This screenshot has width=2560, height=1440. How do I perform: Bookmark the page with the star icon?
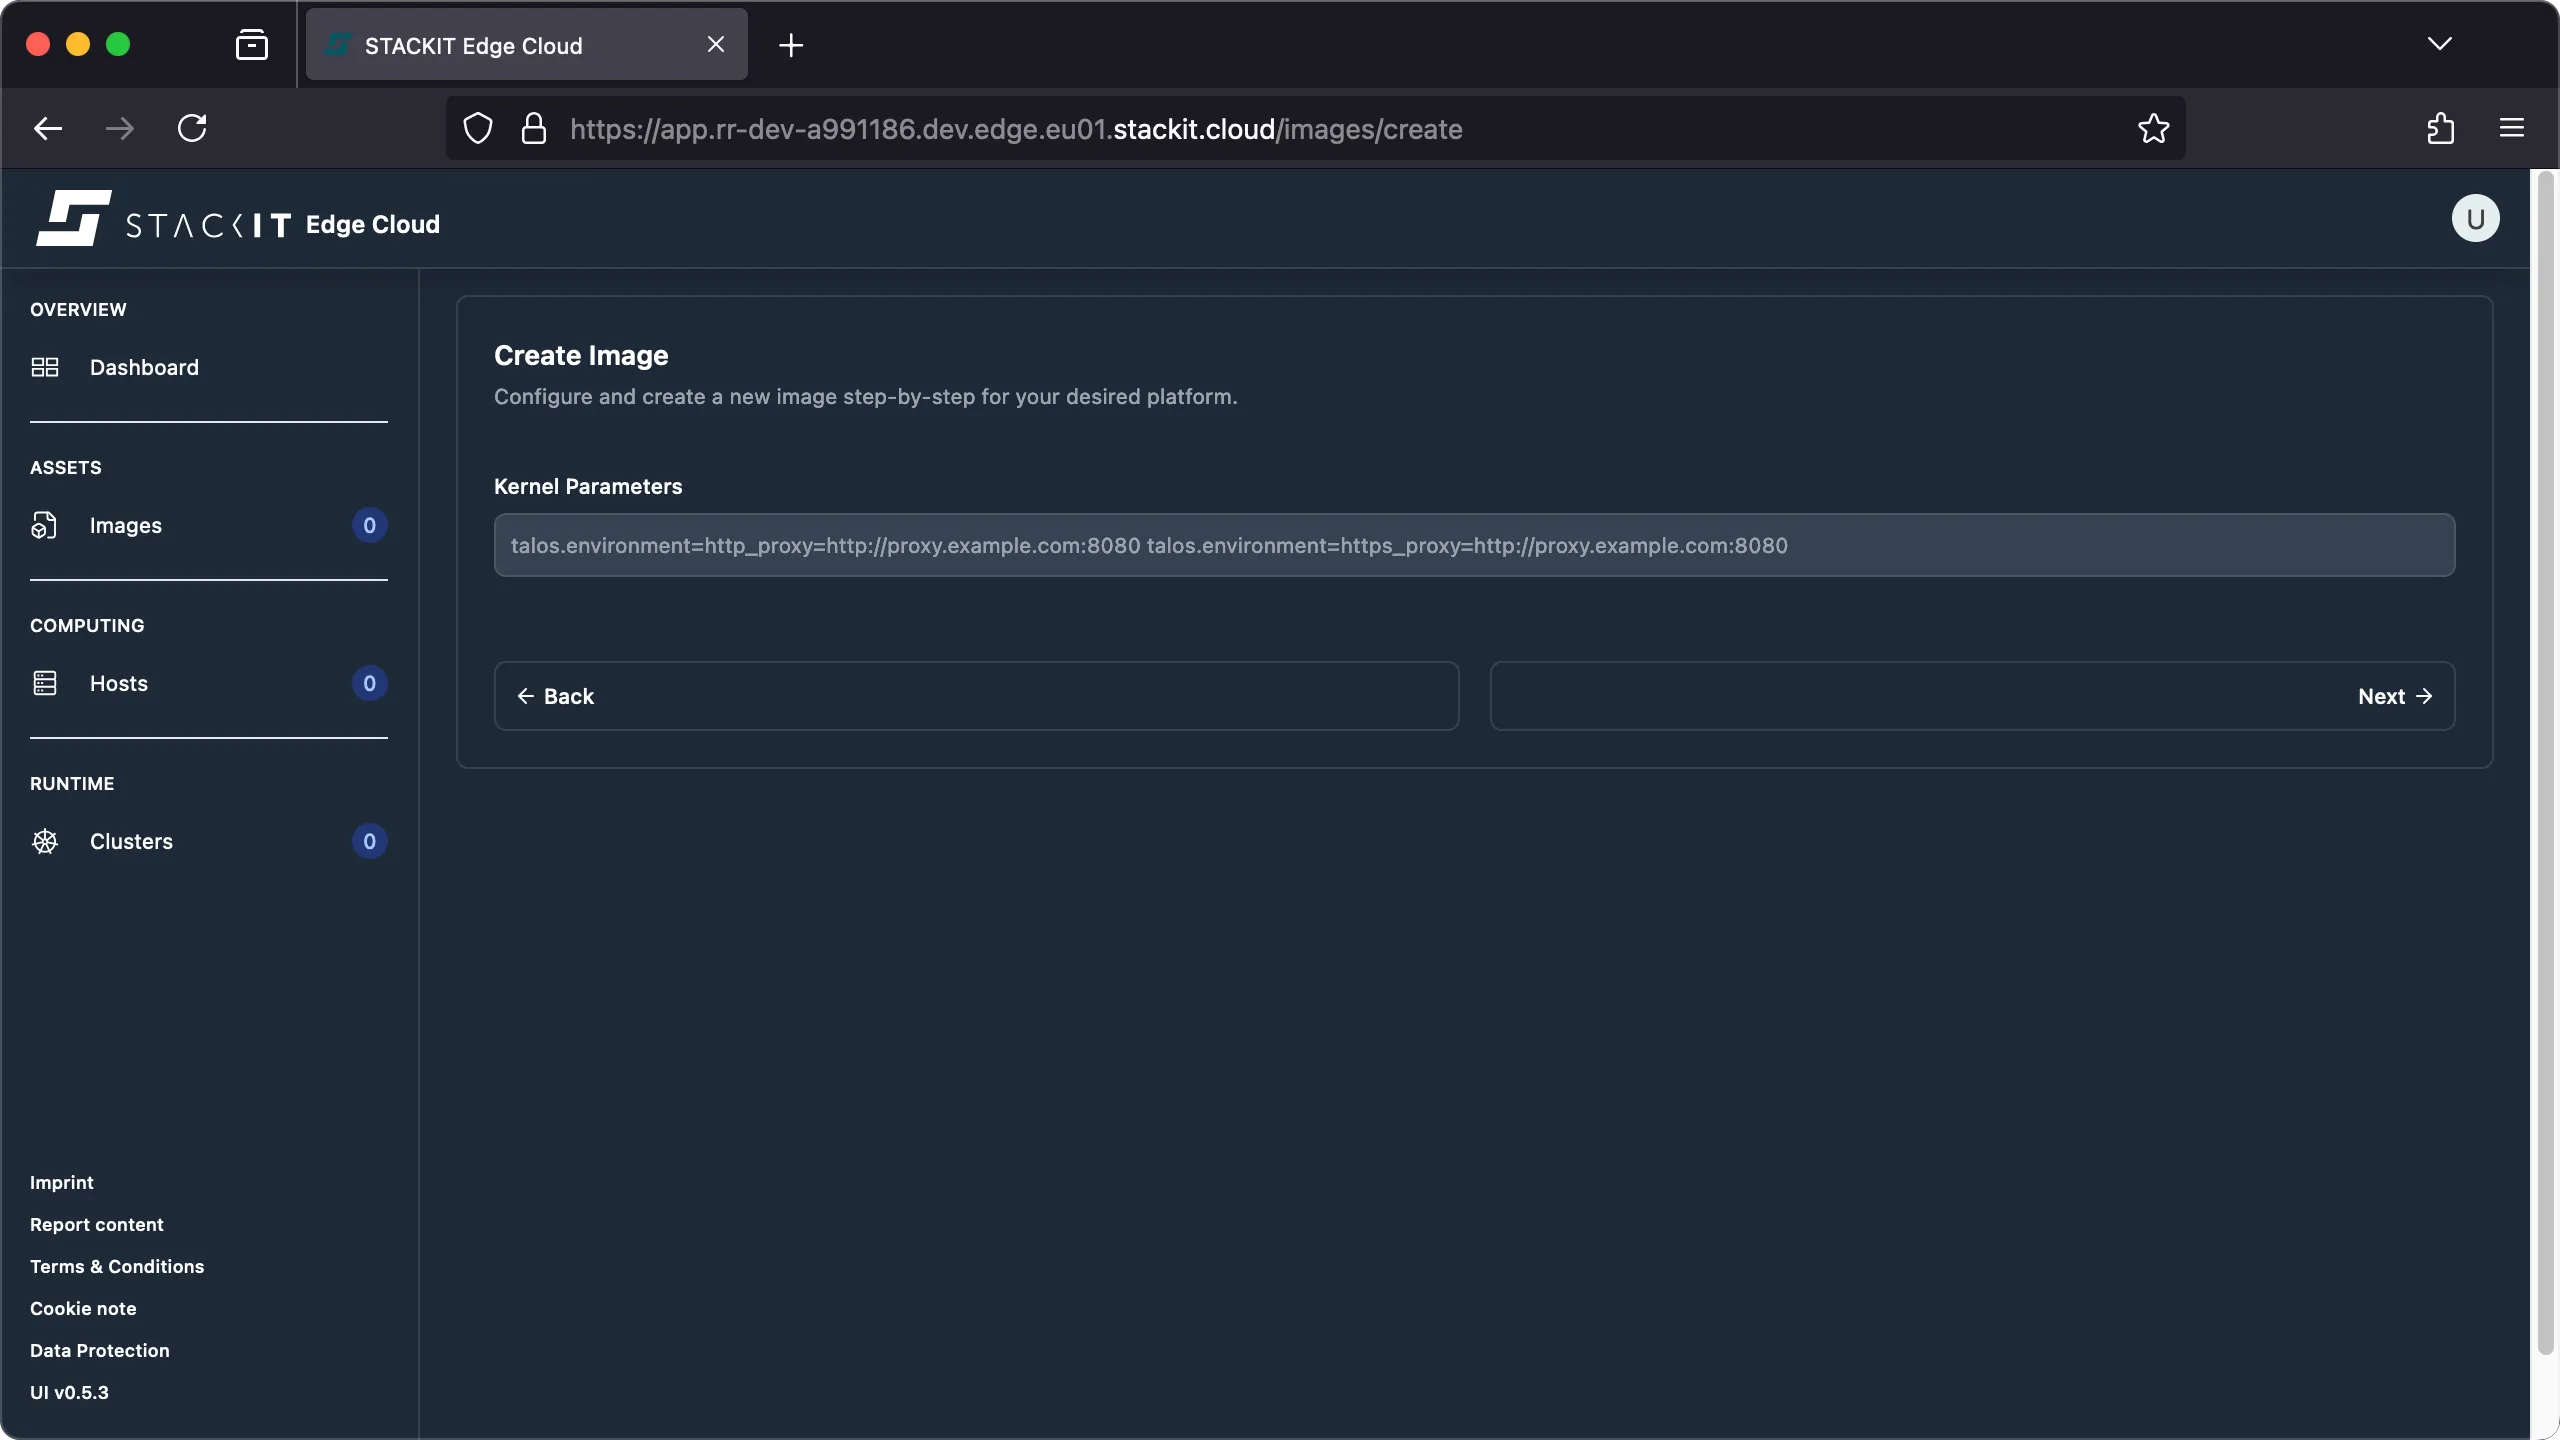point(2152,128)
